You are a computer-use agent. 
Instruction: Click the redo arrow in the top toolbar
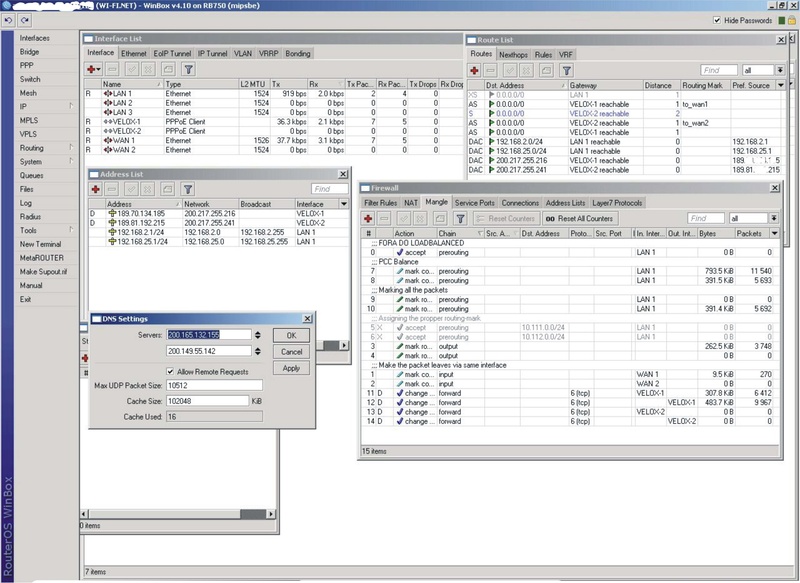(25, 20)
